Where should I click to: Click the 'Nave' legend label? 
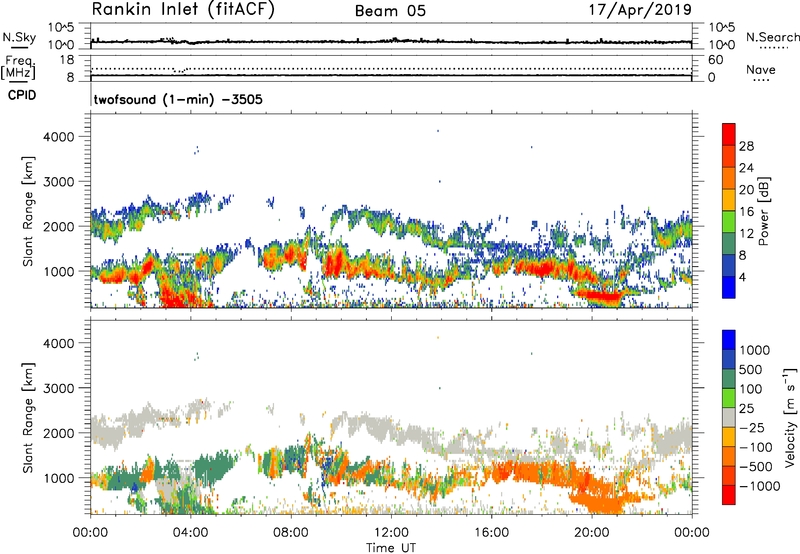(761, 69)
